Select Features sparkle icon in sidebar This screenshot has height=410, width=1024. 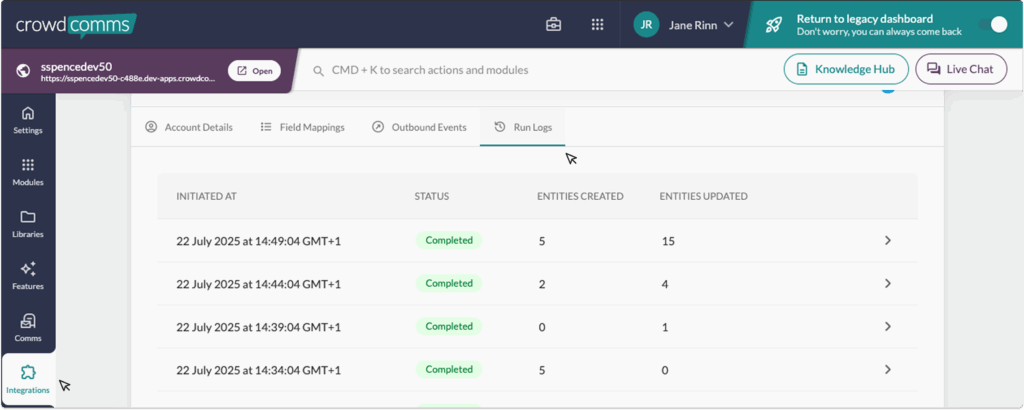tap(28, 276)
